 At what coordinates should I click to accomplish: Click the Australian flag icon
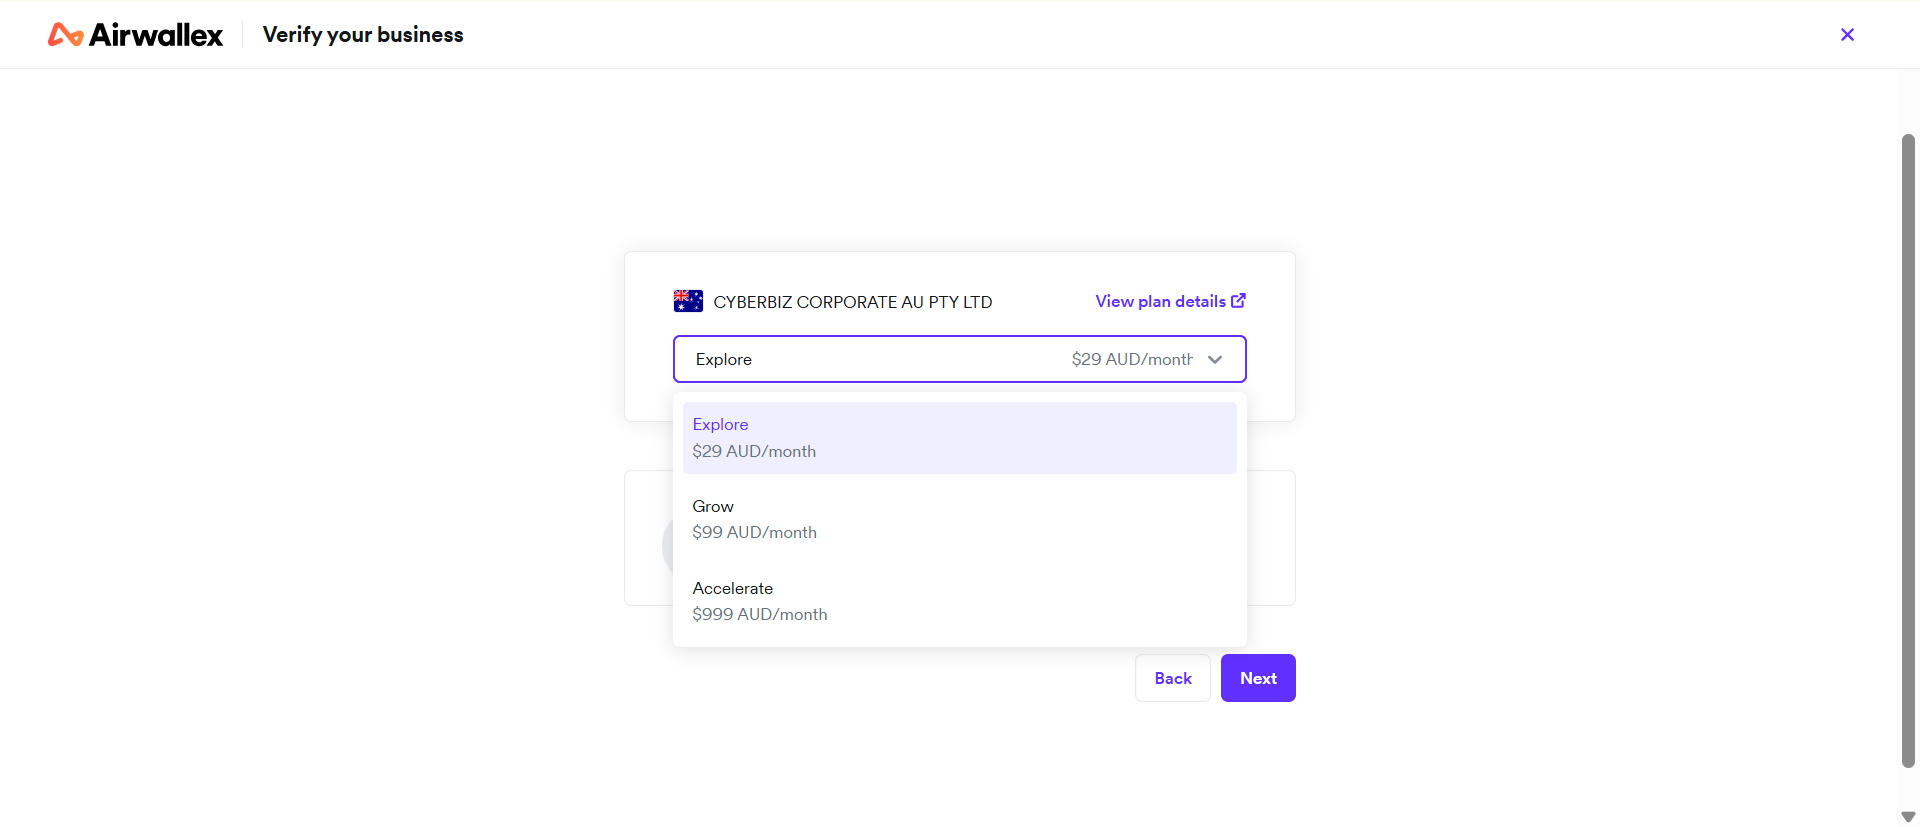[688, 301]
